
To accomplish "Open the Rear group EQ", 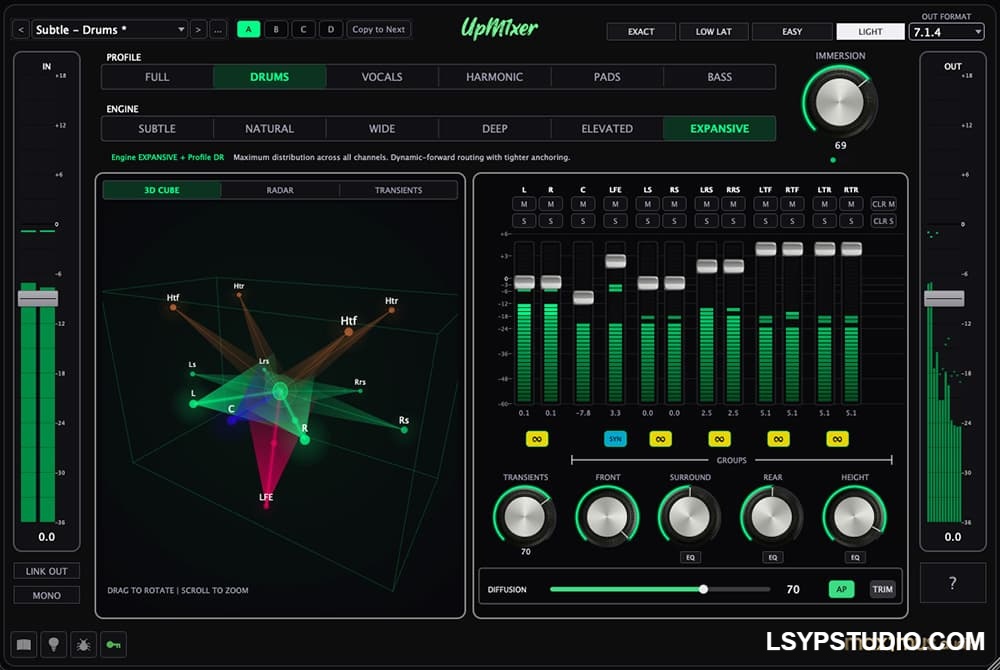I will [x=772, y=557].
